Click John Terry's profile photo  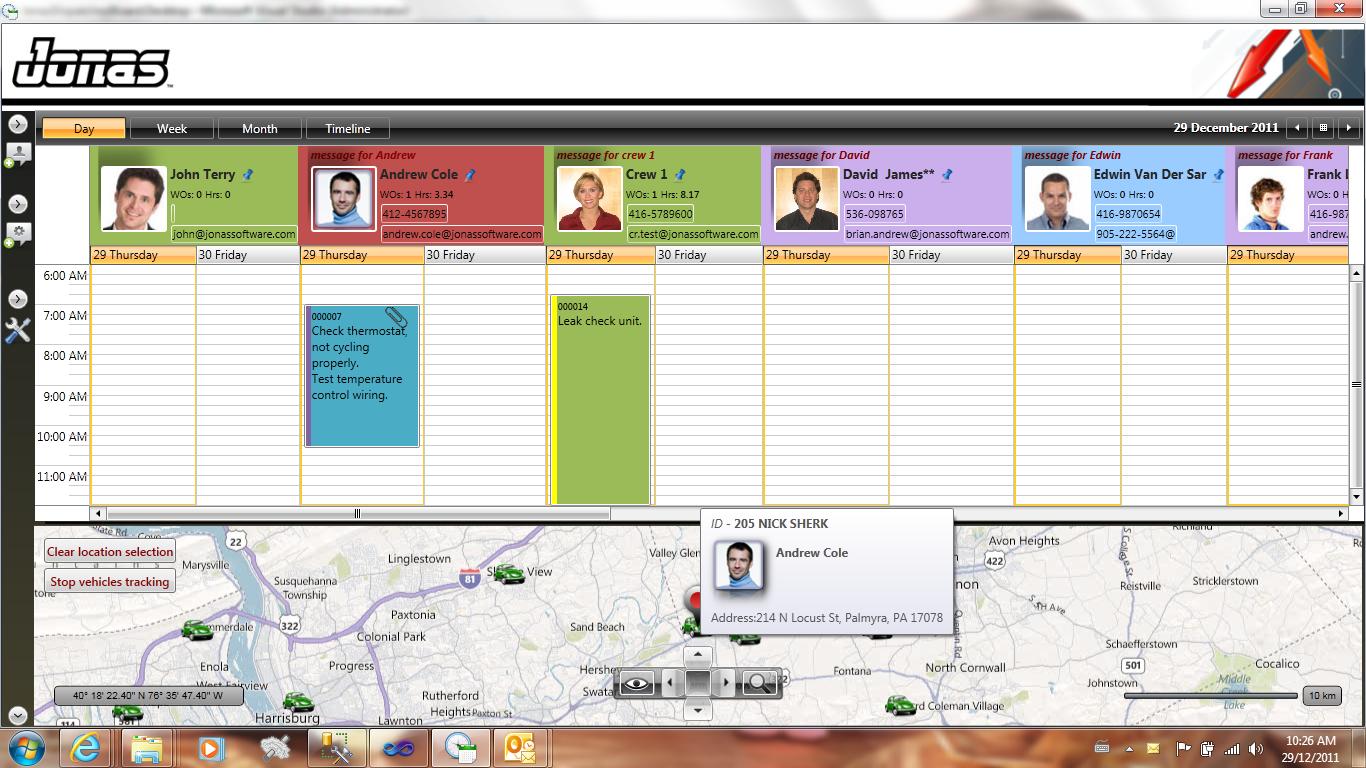(x=134, y=198)
